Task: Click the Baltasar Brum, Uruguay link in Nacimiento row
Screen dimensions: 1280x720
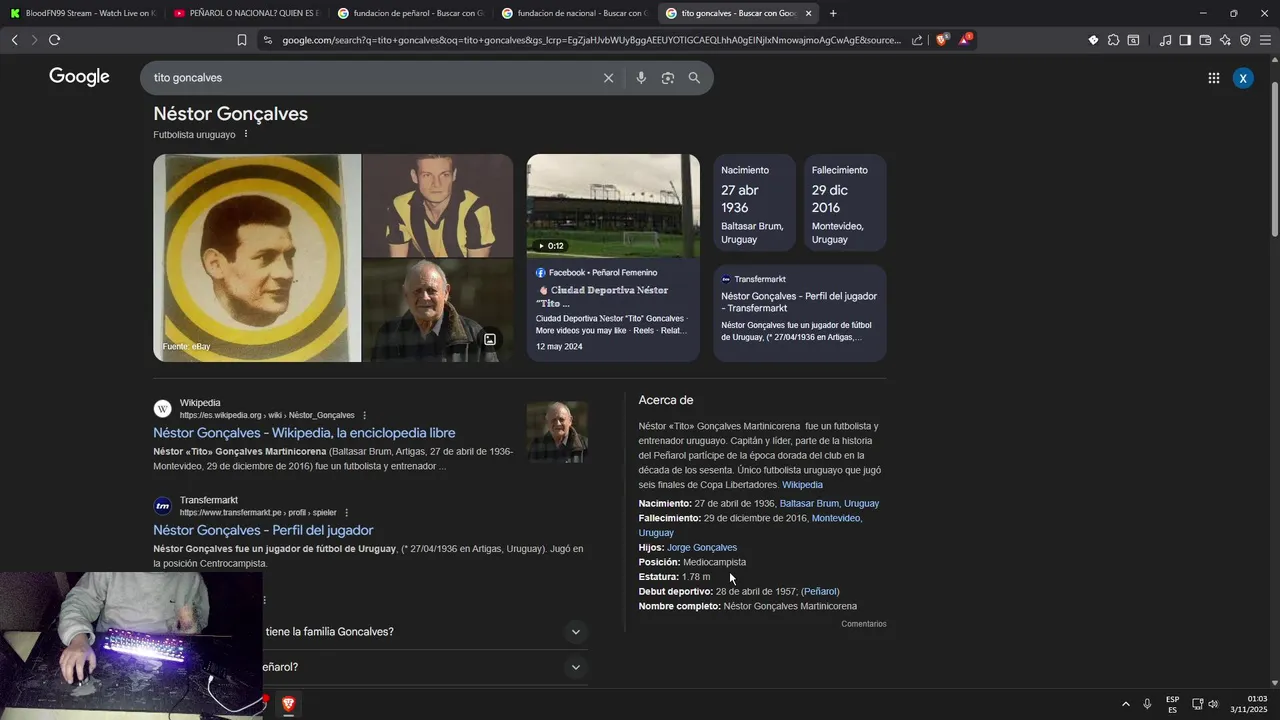Action: (829, 504)
